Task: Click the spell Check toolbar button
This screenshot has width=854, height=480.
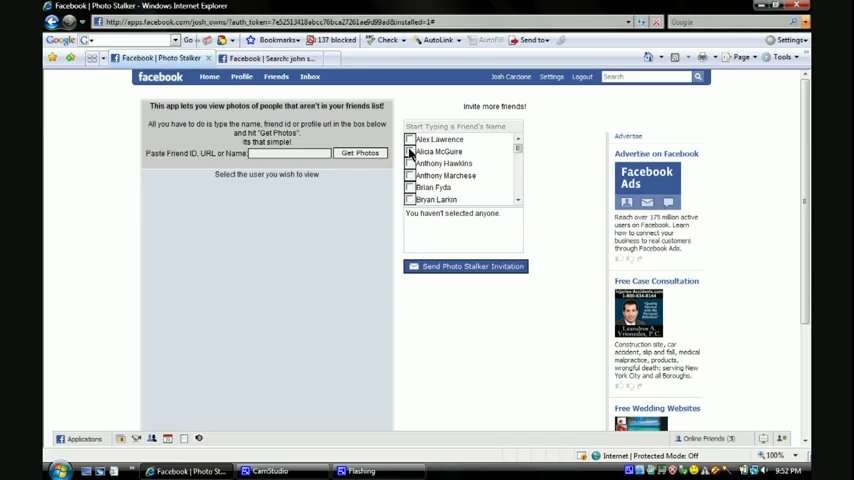Action: pyautogui.click(x=386, y=40)
